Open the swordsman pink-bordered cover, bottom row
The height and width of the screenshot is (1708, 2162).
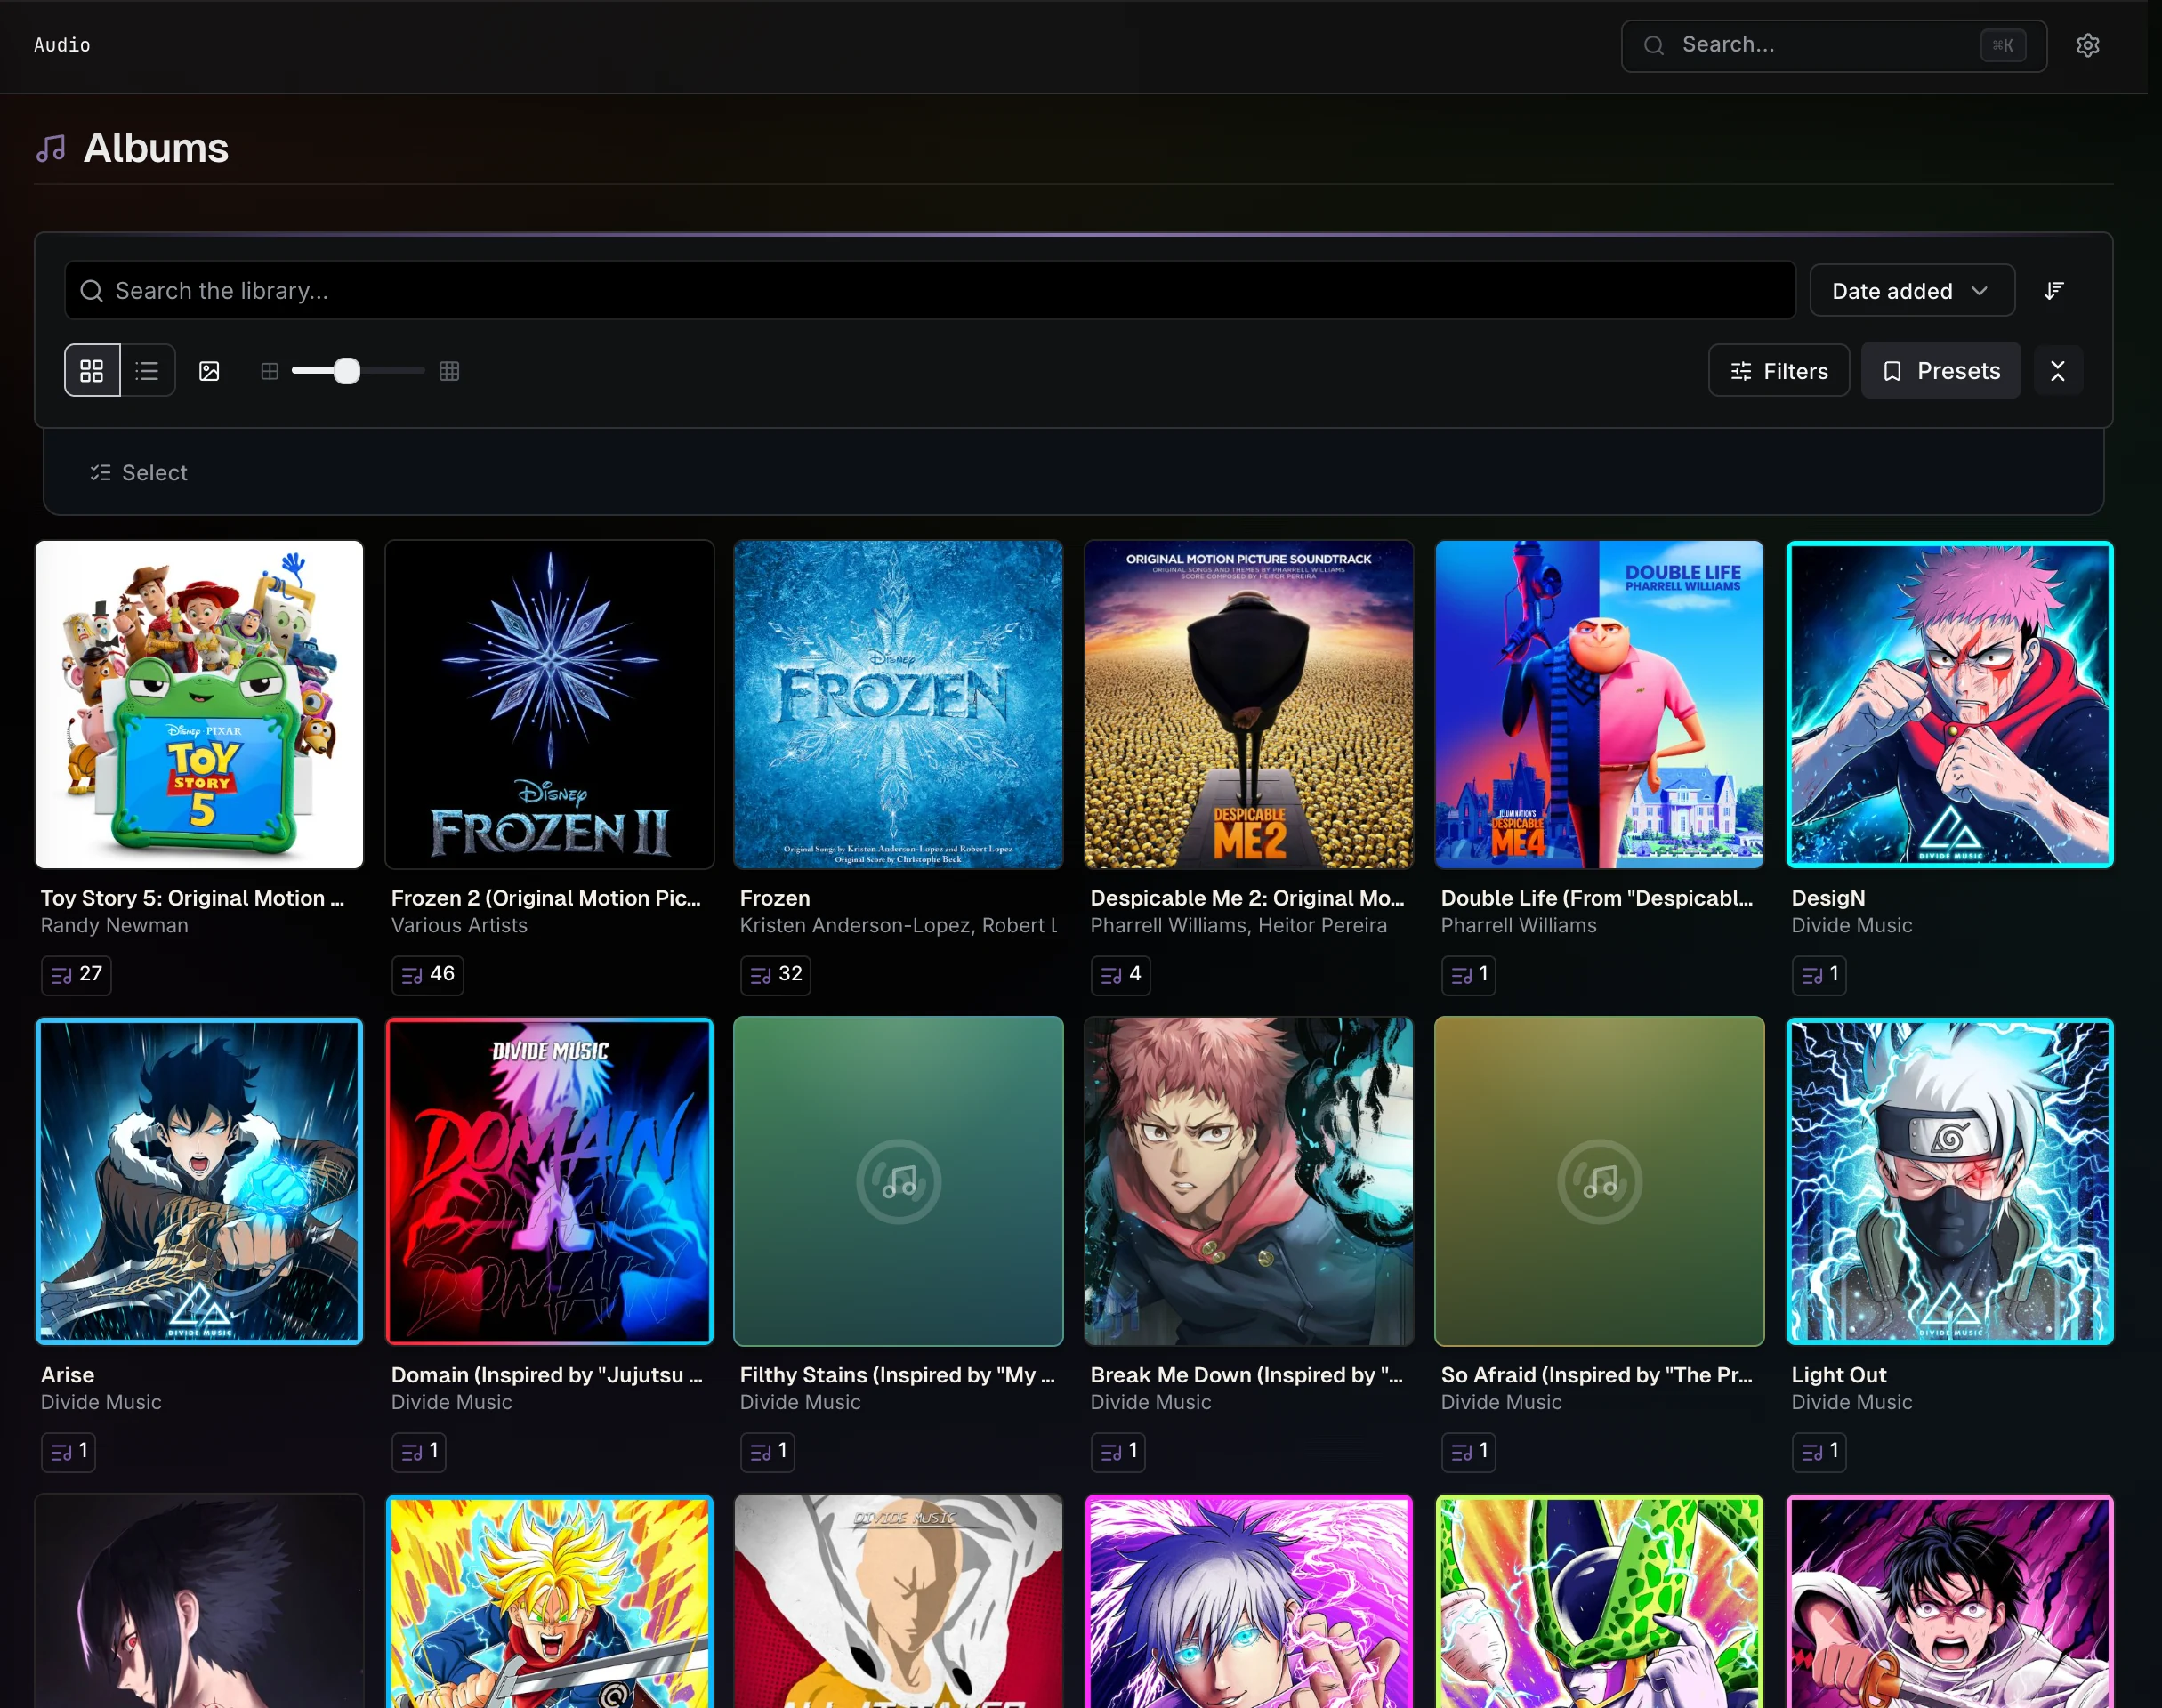coord(1949,1601)
